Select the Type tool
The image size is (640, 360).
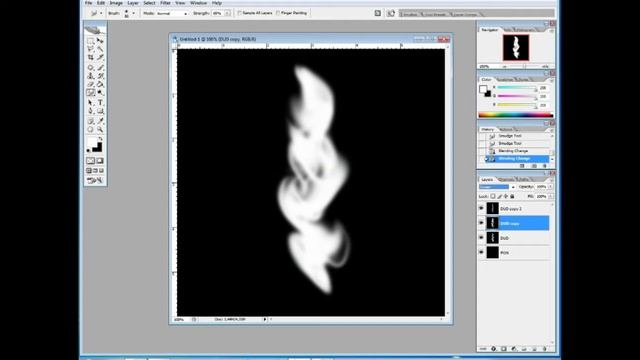pos(100,102)
